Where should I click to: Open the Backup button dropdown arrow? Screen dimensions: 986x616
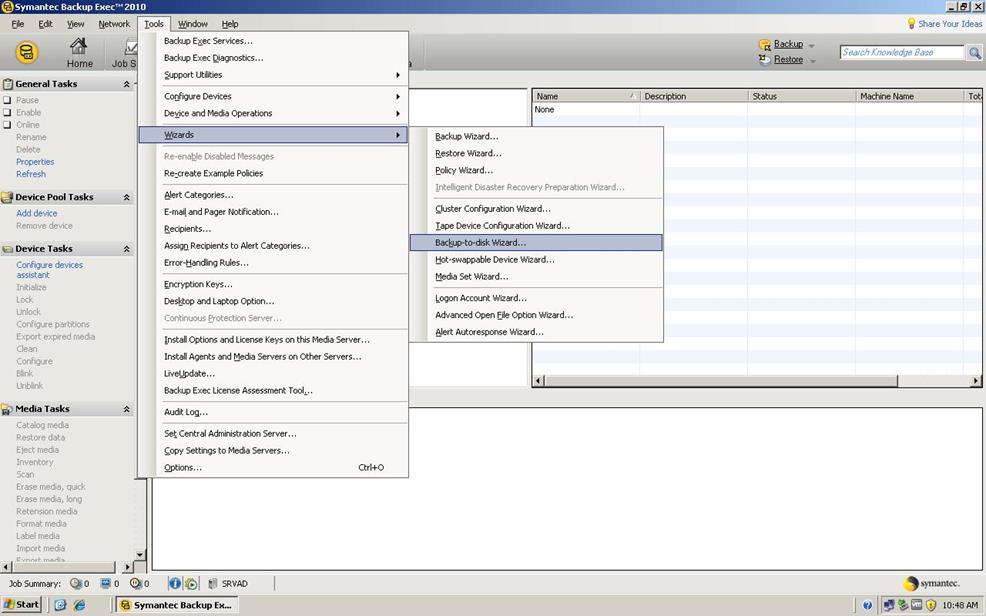811,45
